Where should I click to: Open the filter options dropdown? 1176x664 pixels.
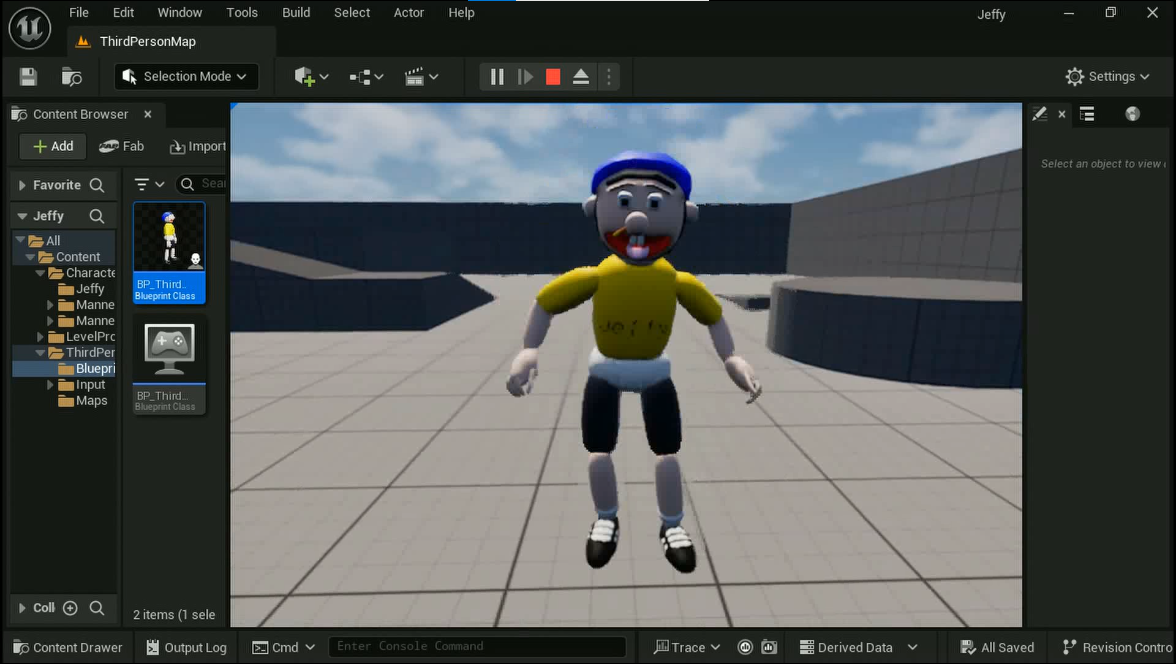click(x=149, y=184)
